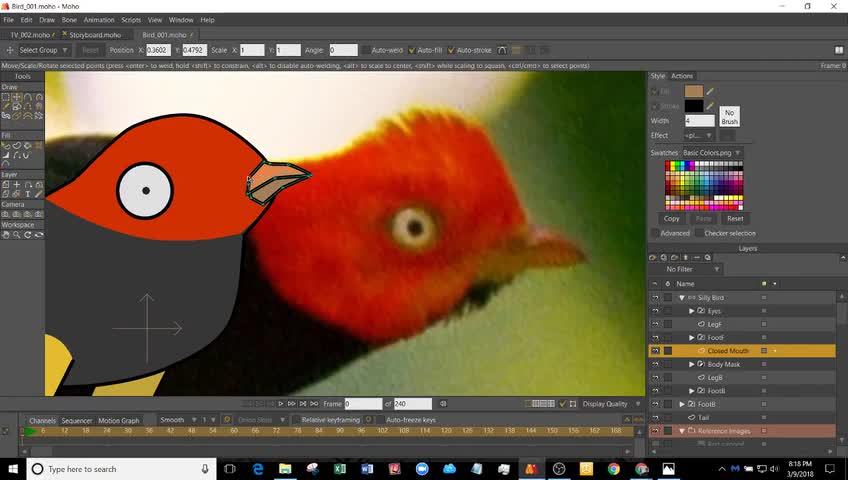The height and width of the screenshot is (480, 848).
Task: Select the Select Shape fill tool
Action: click(x=5, y=145)
